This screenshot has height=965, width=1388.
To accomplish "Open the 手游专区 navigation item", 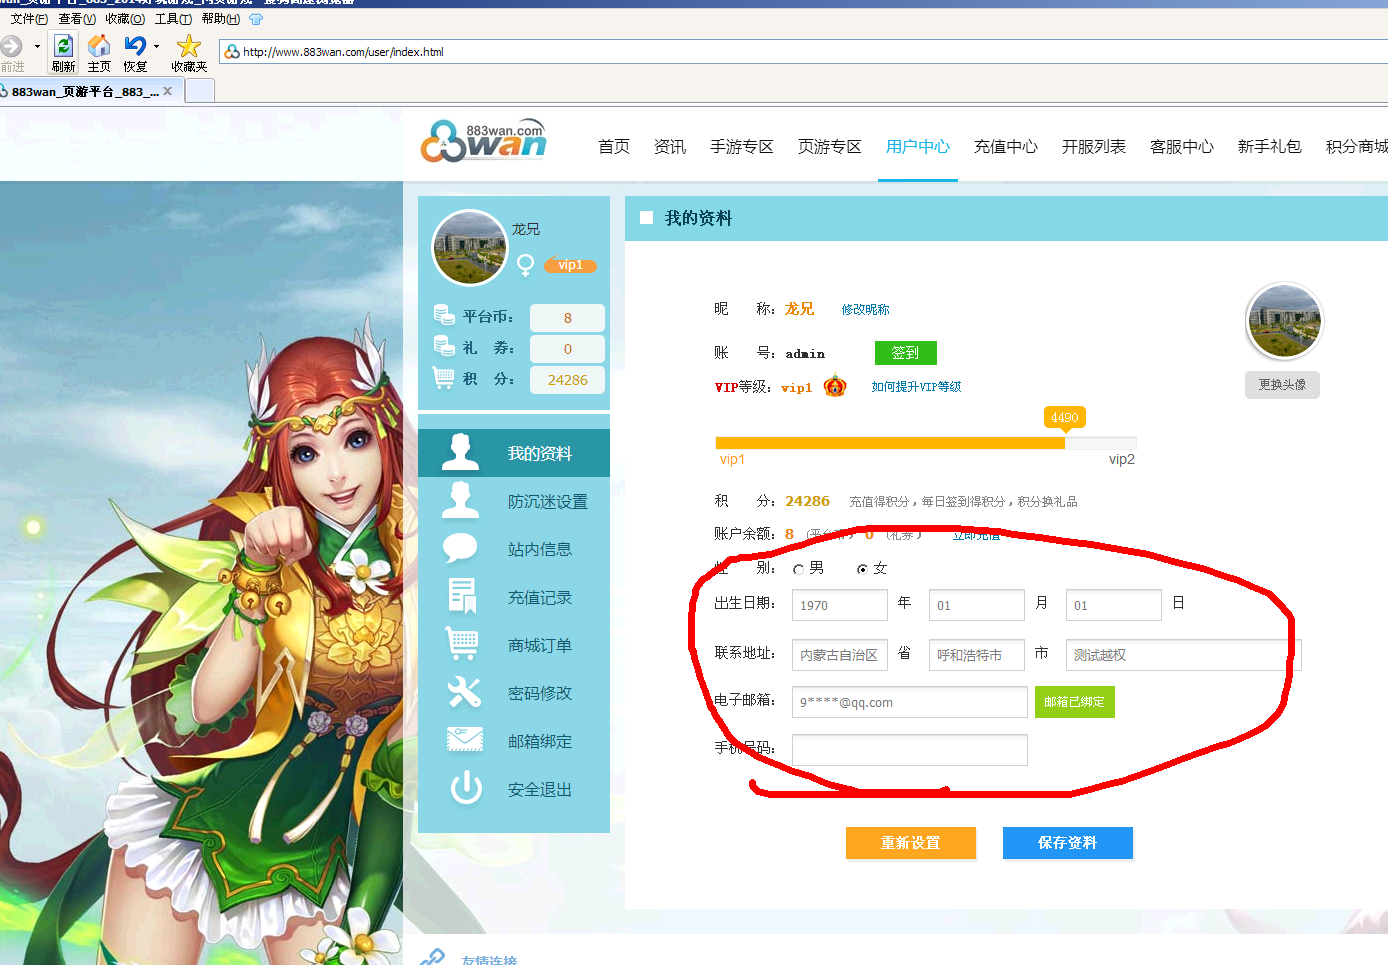I will point(742,147).
